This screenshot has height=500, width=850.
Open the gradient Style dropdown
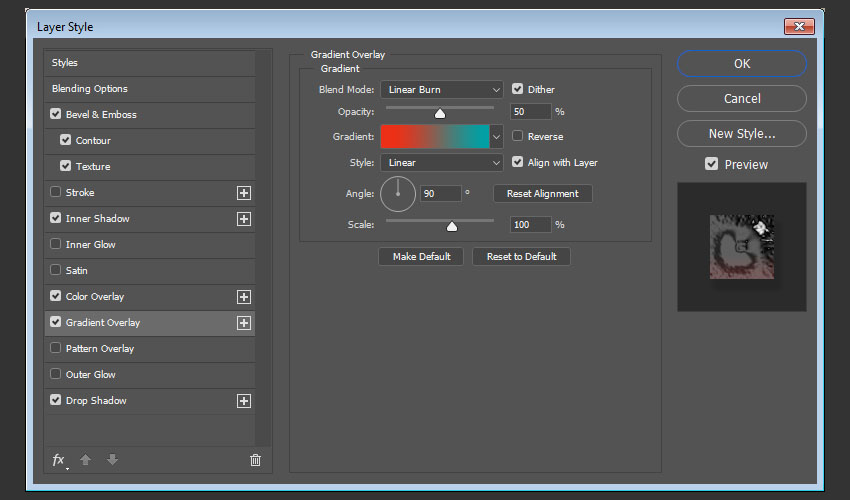pyautogui.click(x=441, y=163)
